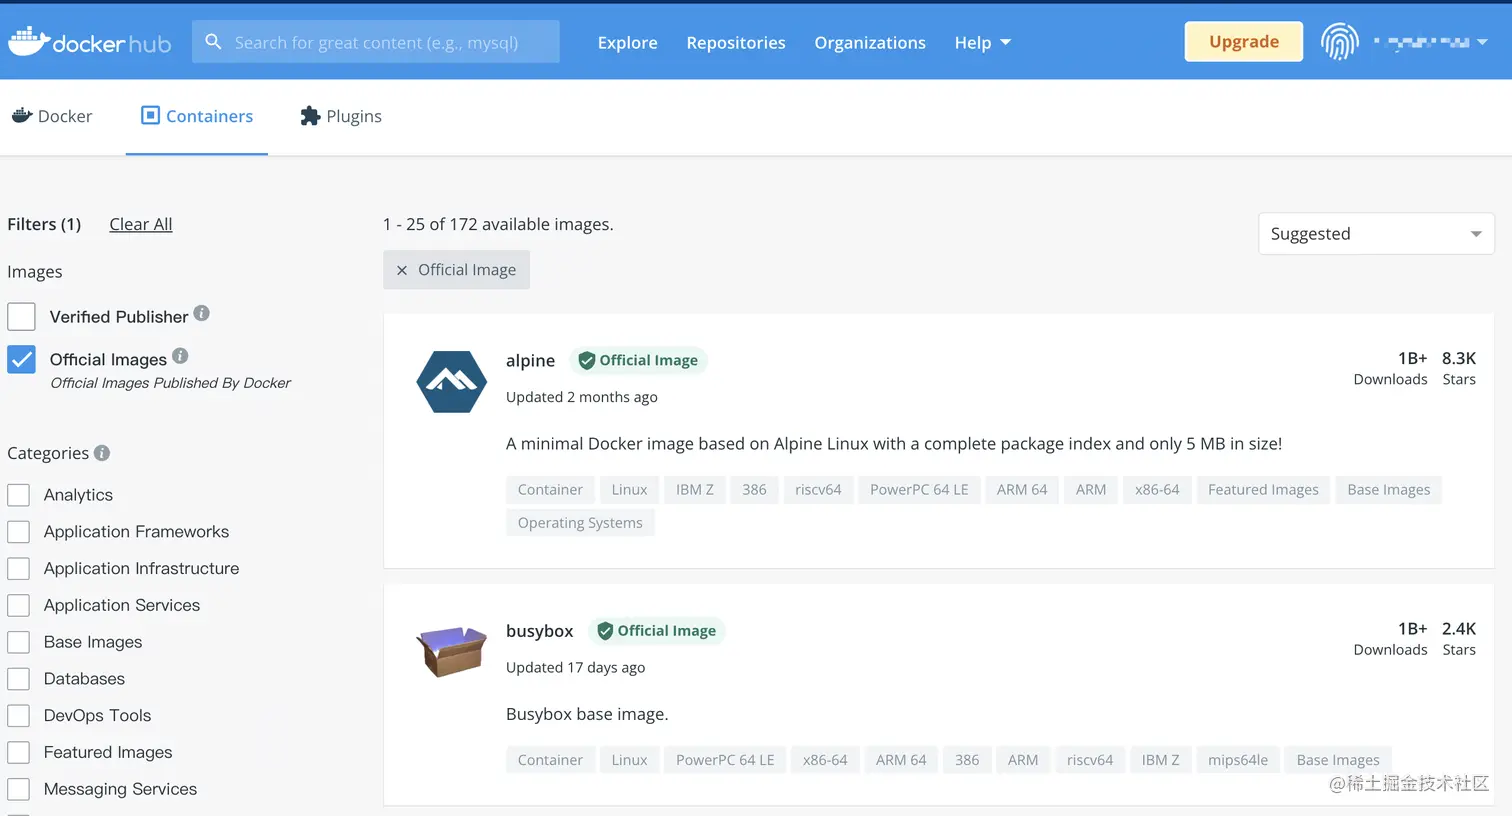Click the '1 - 25 of 172 available images' text
Screen dimensions: 1512x816
[x=498, y=224]
